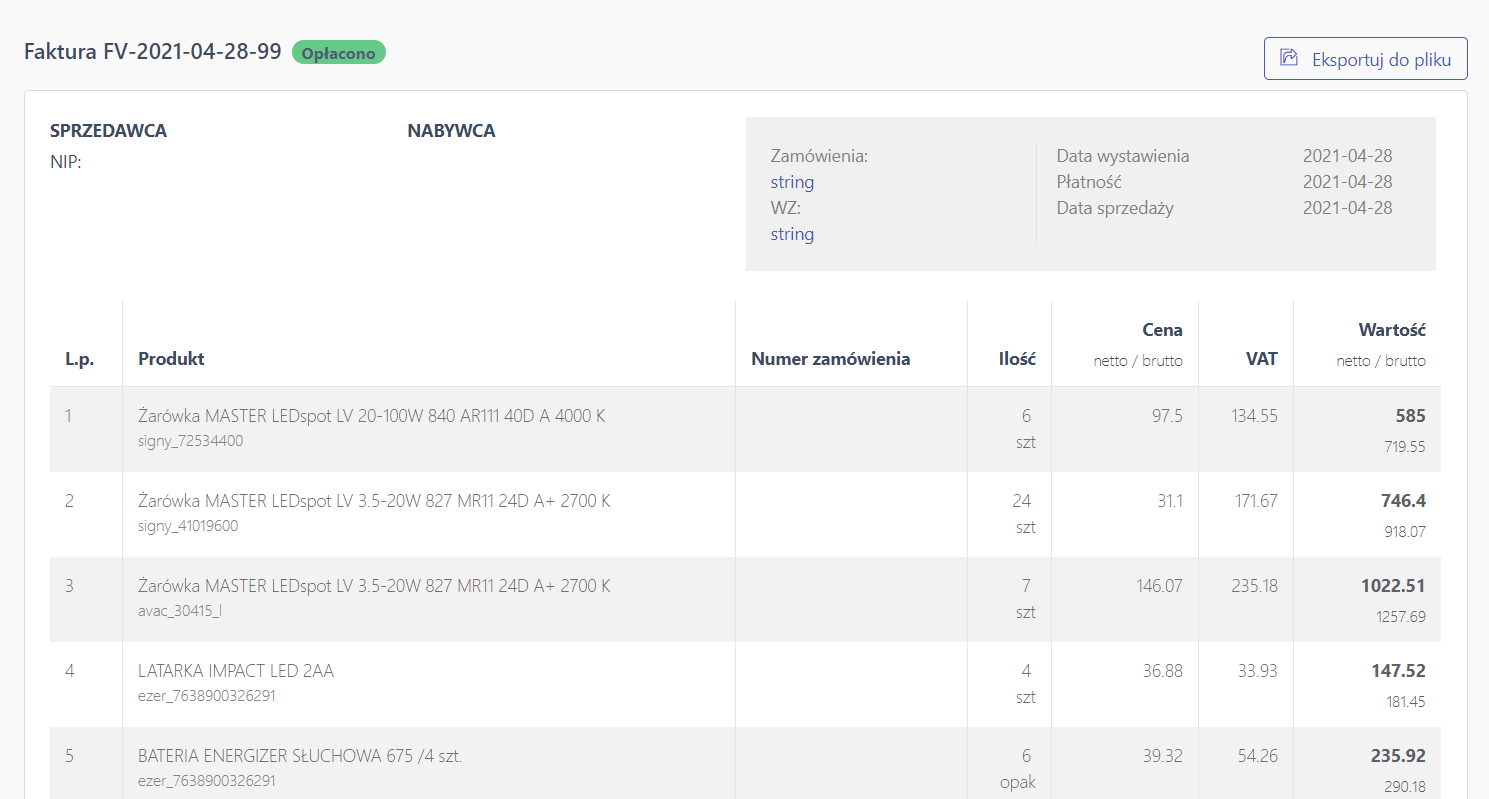The image size is (1489, 799).
Task: Click product code signy_41019600
Action: 188,526
